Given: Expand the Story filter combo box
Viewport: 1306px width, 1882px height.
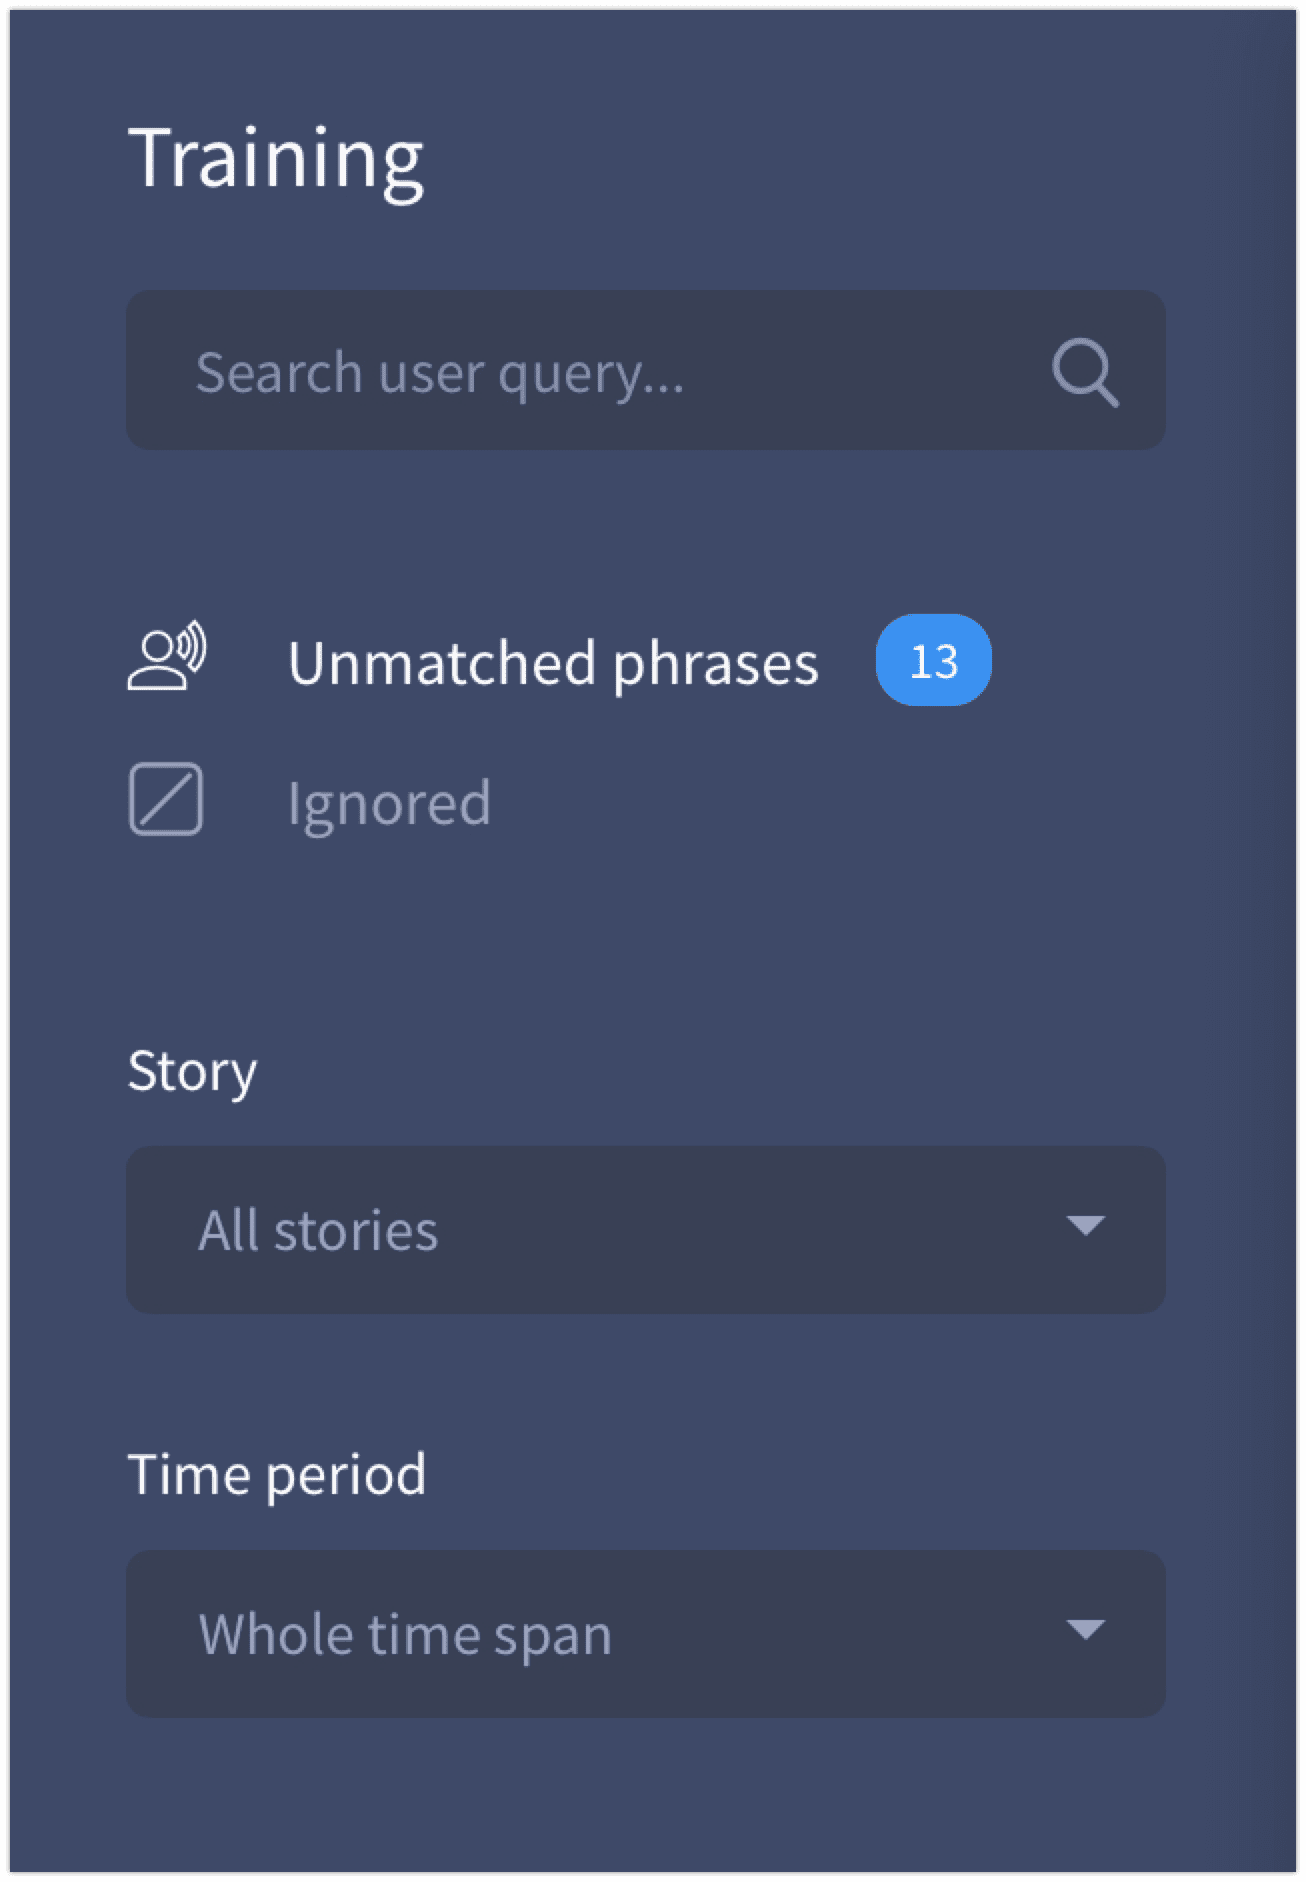Looking at the screenshot, I should [646, 1230].
